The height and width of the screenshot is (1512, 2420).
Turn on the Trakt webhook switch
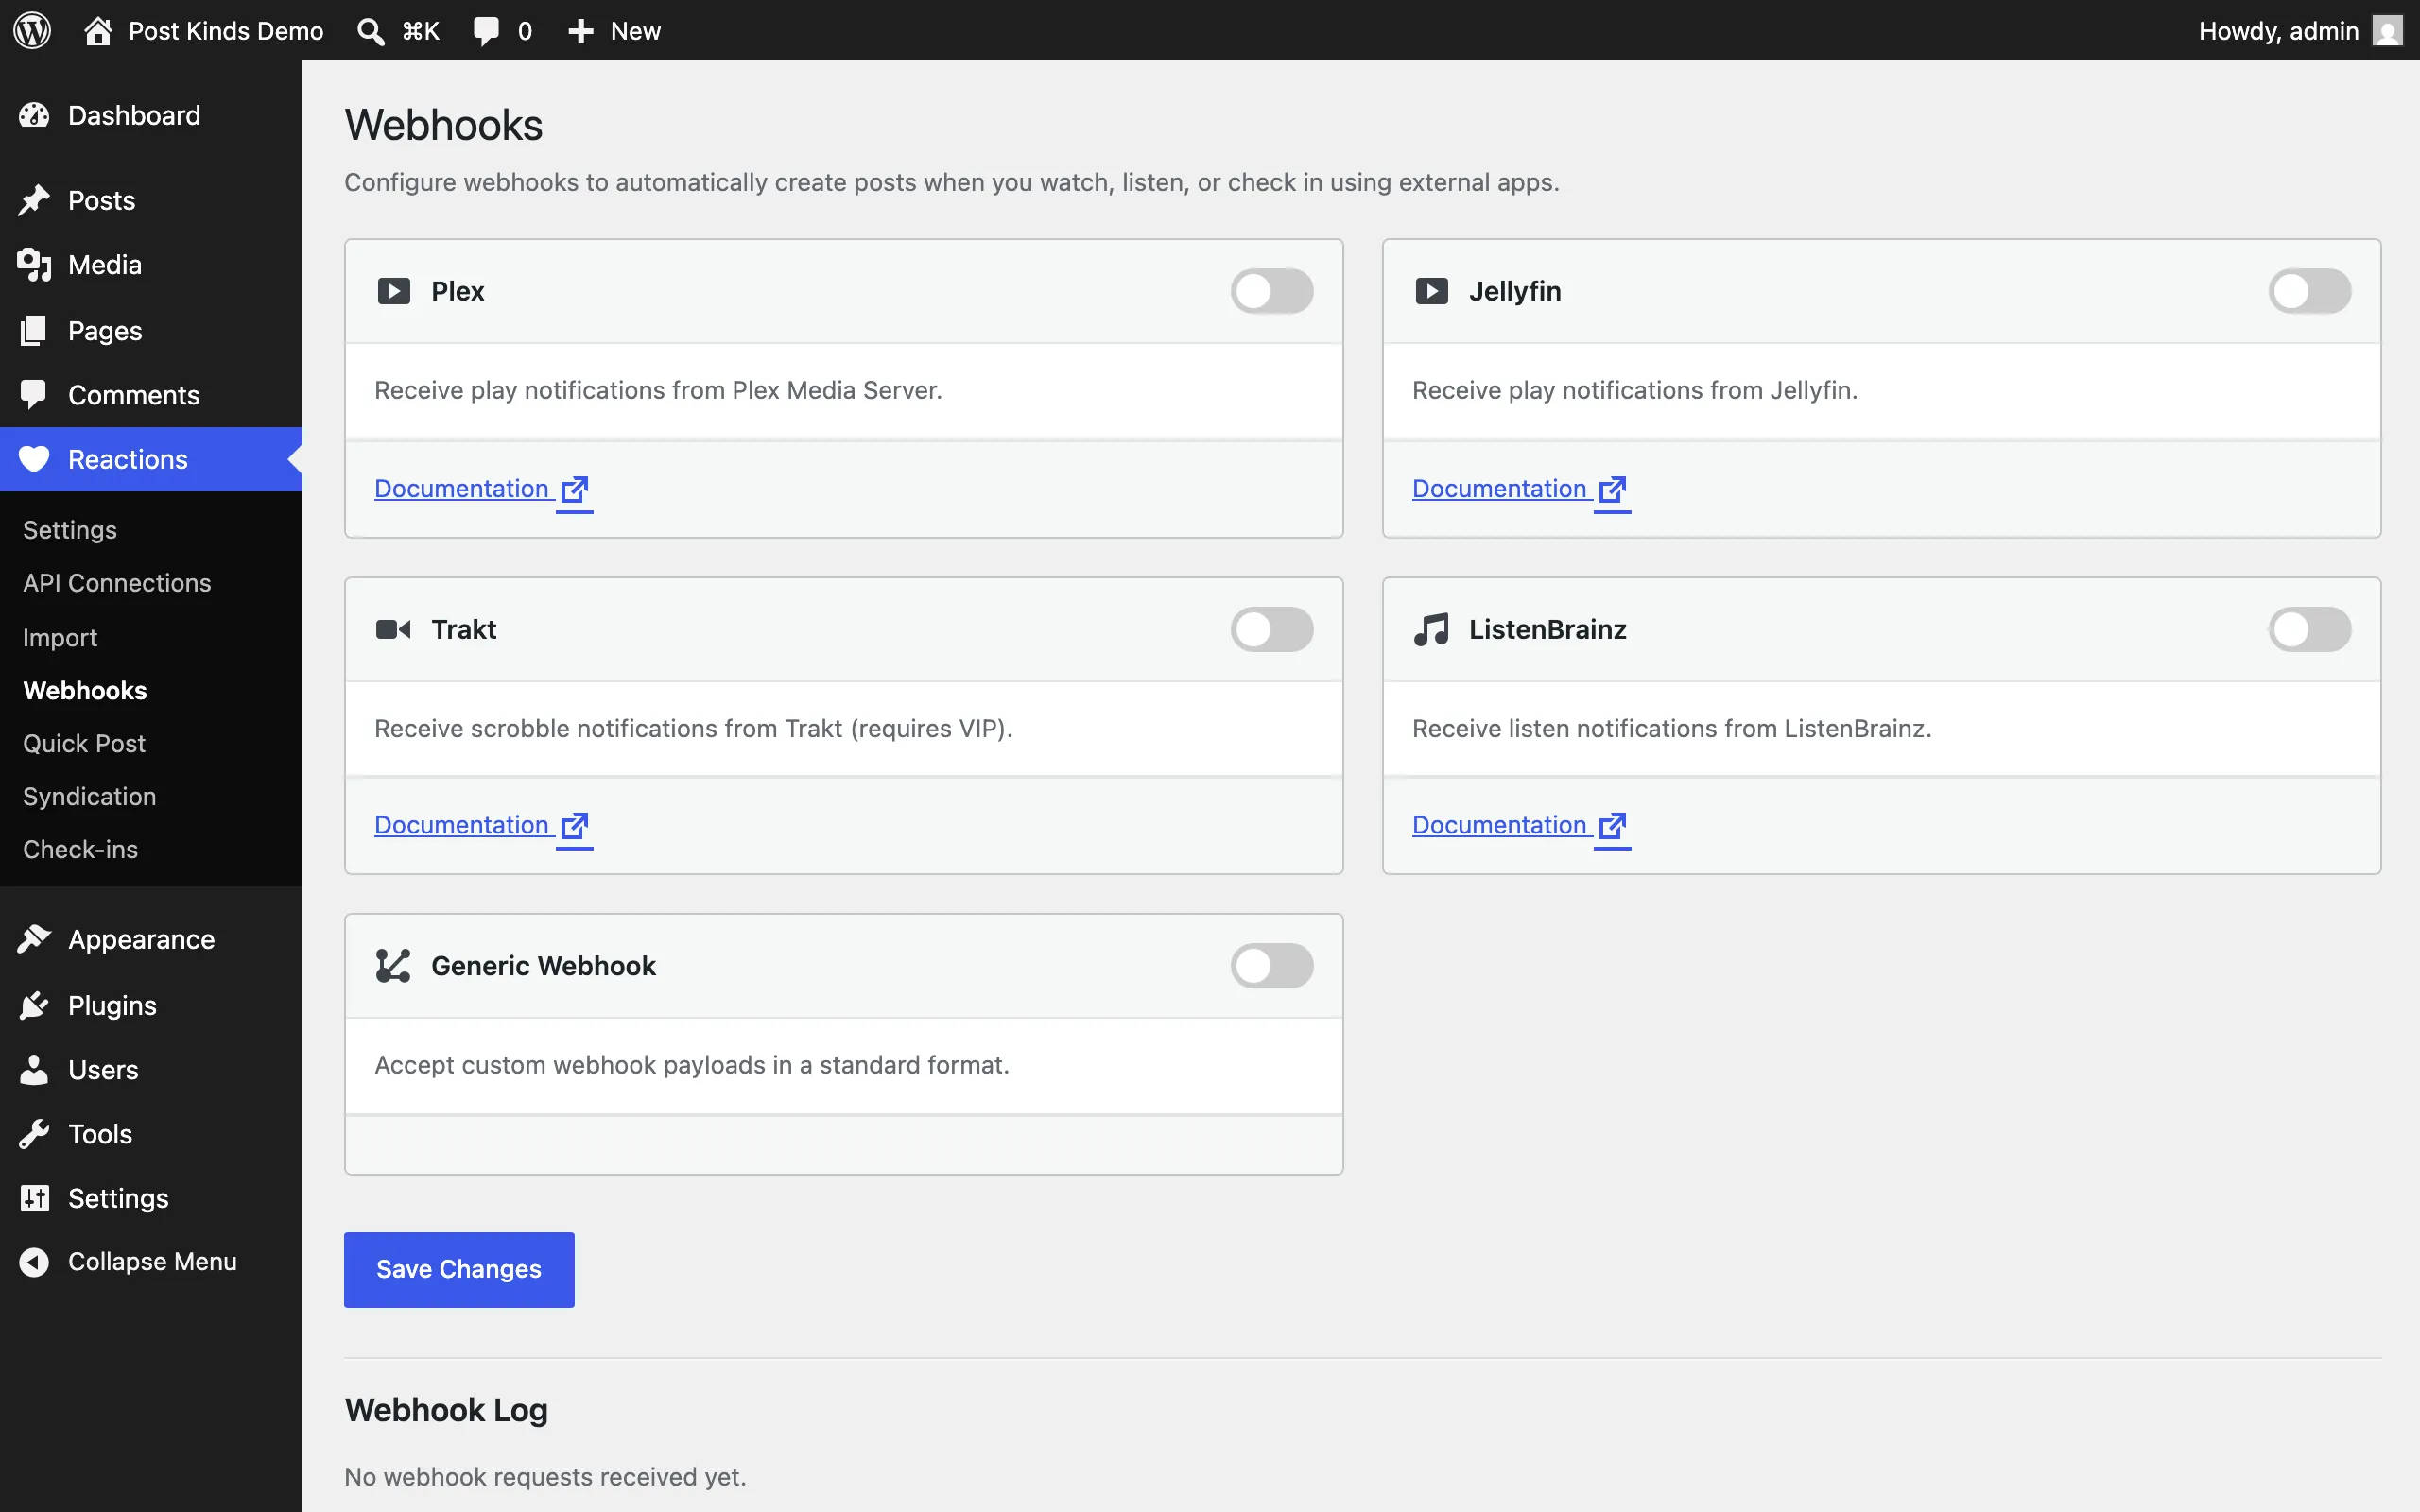tap(1272, 629)
